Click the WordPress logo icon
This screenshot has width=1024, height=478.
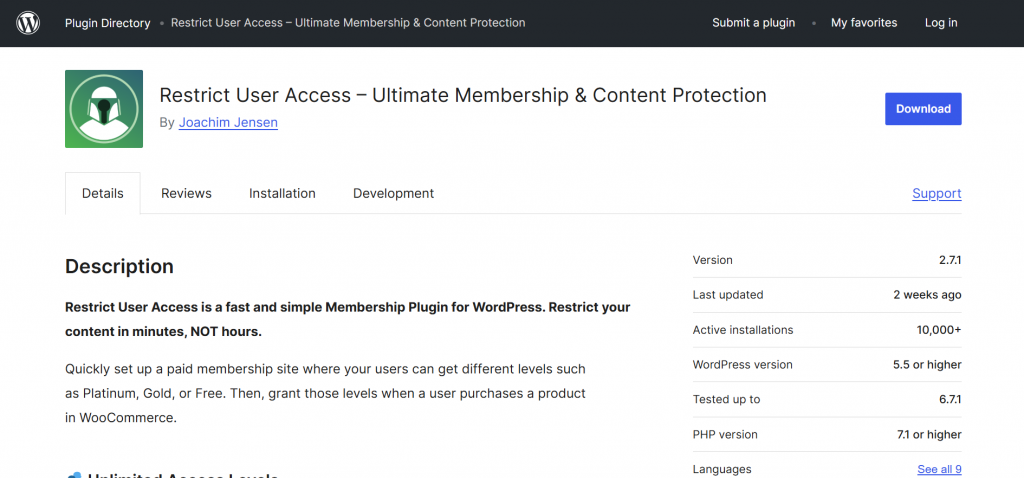pyautogui.click(x=28, y=23)
